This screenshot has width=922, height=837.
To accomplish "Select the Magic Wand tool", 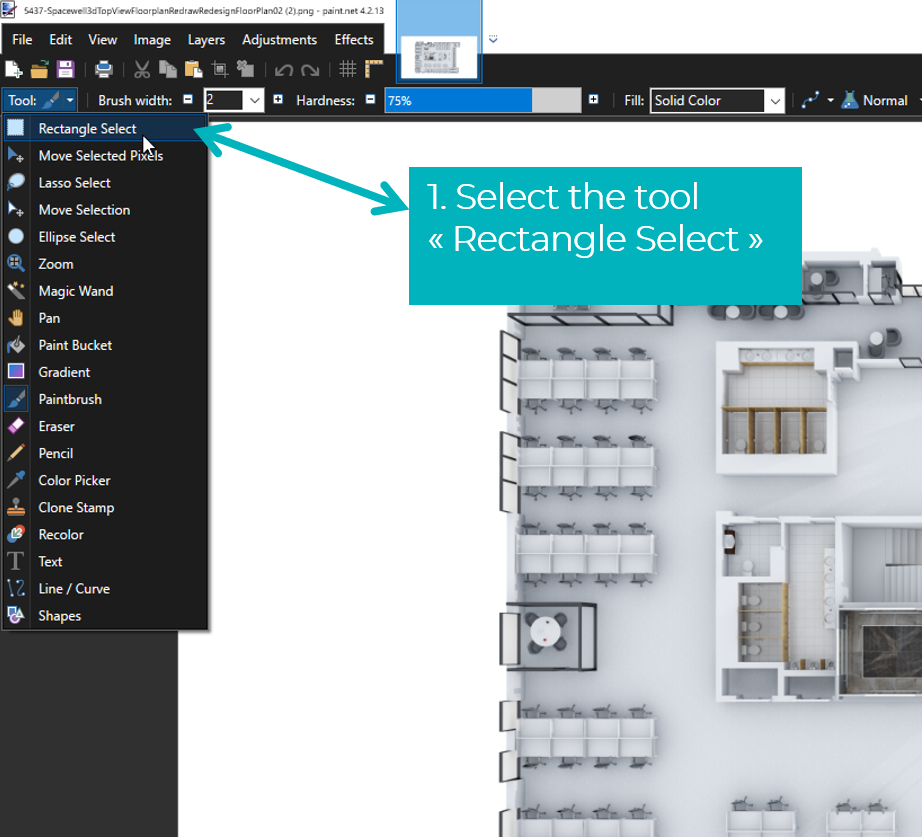I will point(105,291).
